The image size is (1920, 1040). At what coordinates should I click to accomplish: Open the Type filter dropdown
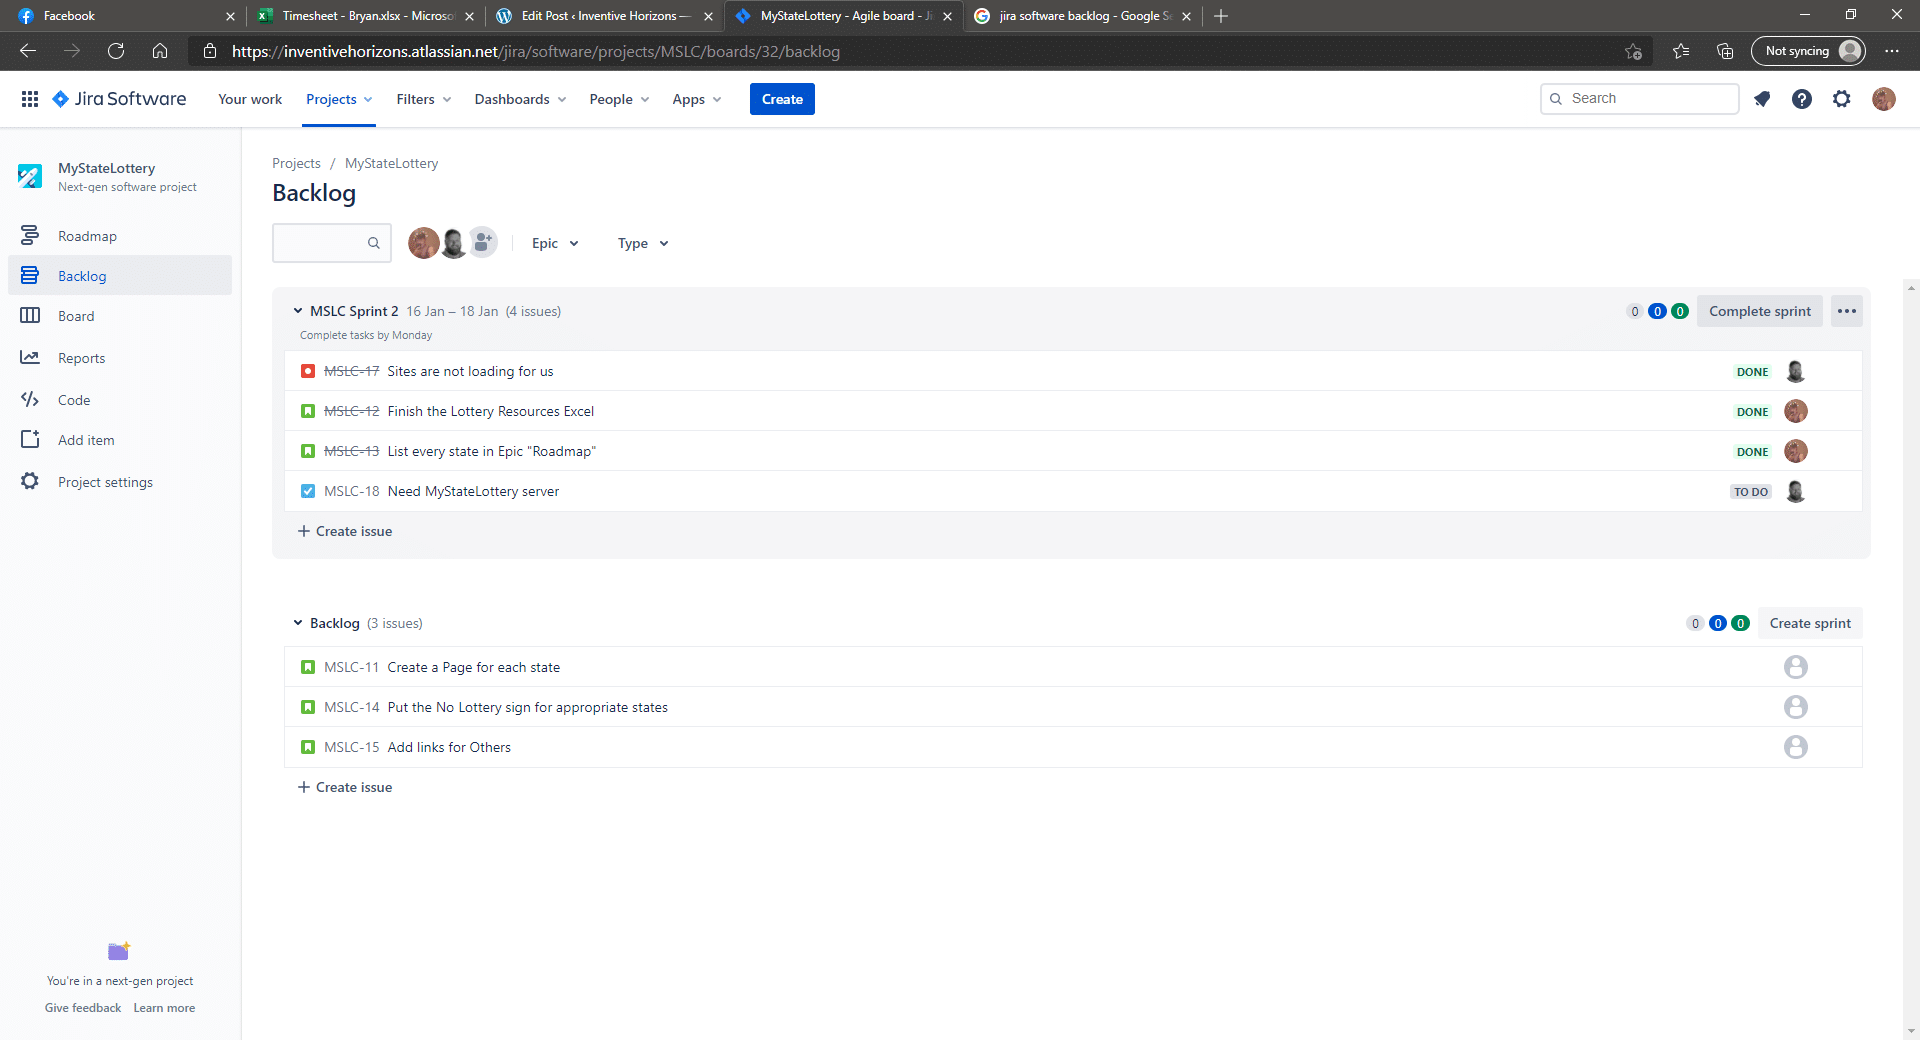tap(641, 243)
